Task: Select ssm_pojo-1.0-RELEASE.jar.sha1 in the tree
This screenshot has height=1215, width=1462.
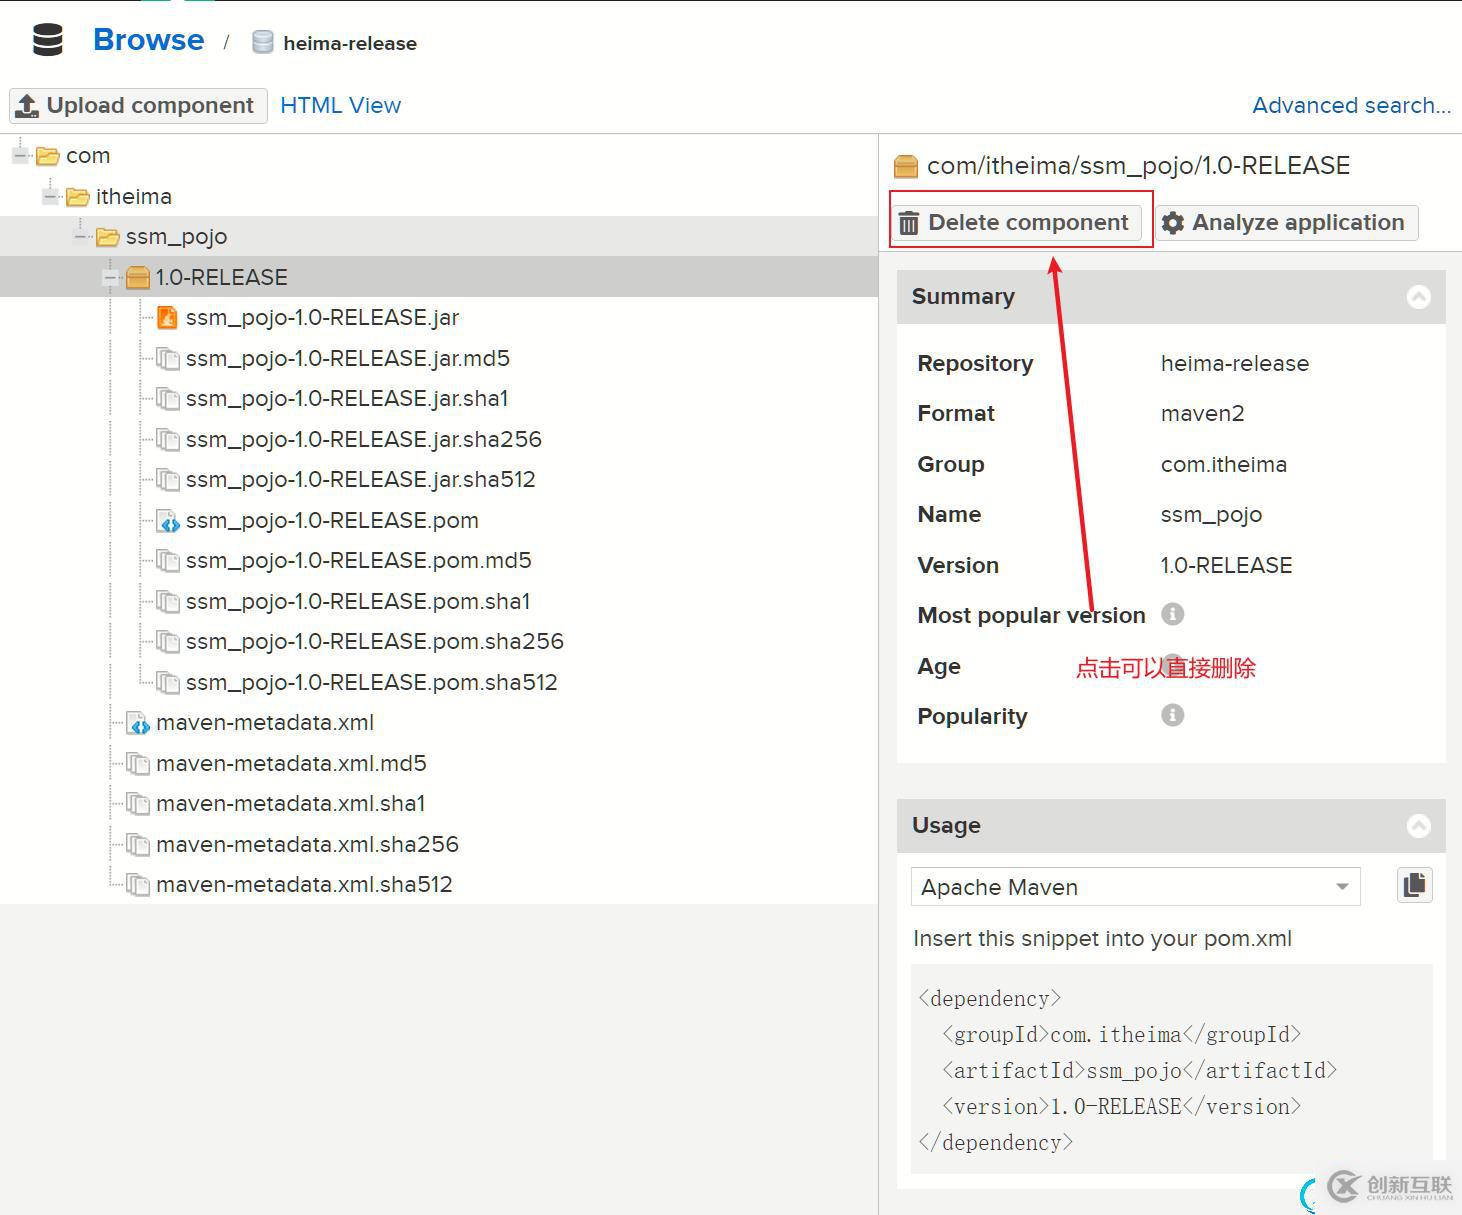Action: click(x=346, y=399)
